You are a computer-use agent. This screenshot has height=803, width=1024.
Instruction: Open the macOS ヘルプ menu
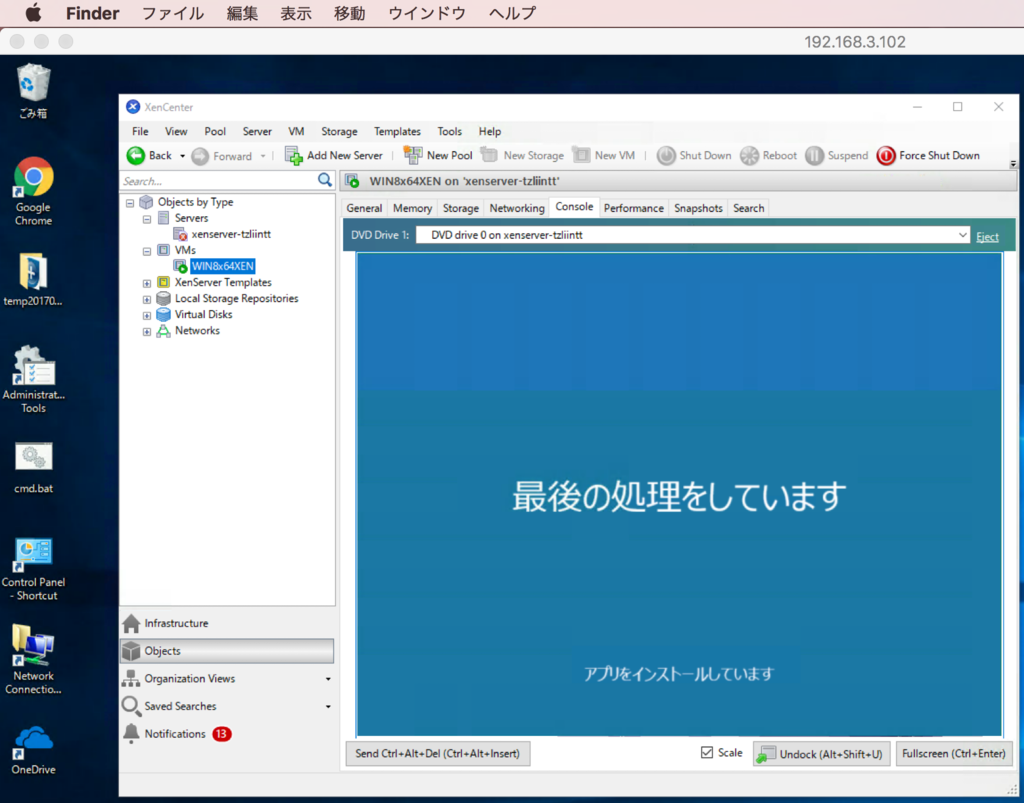point(512,13)
